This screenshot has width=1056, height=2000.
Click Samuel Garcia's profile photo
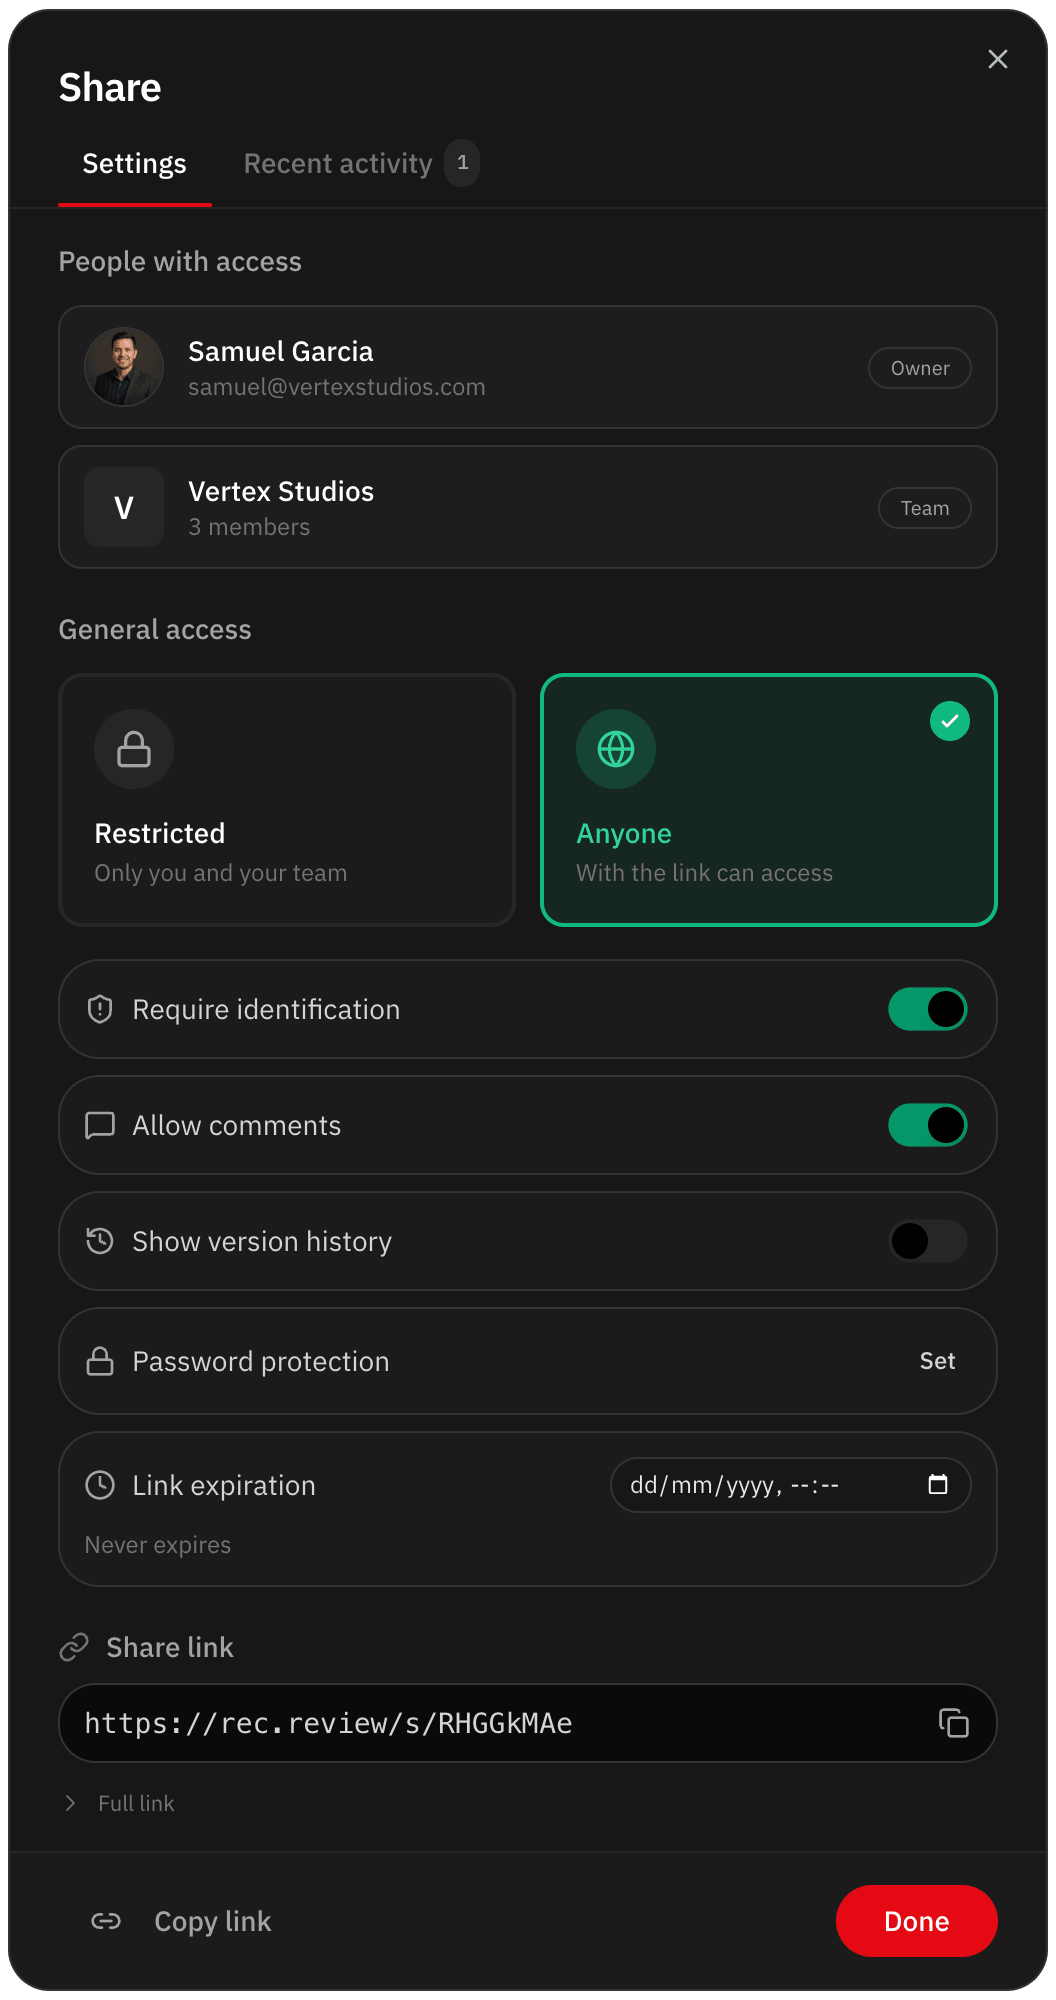click(x=124, y=367)
